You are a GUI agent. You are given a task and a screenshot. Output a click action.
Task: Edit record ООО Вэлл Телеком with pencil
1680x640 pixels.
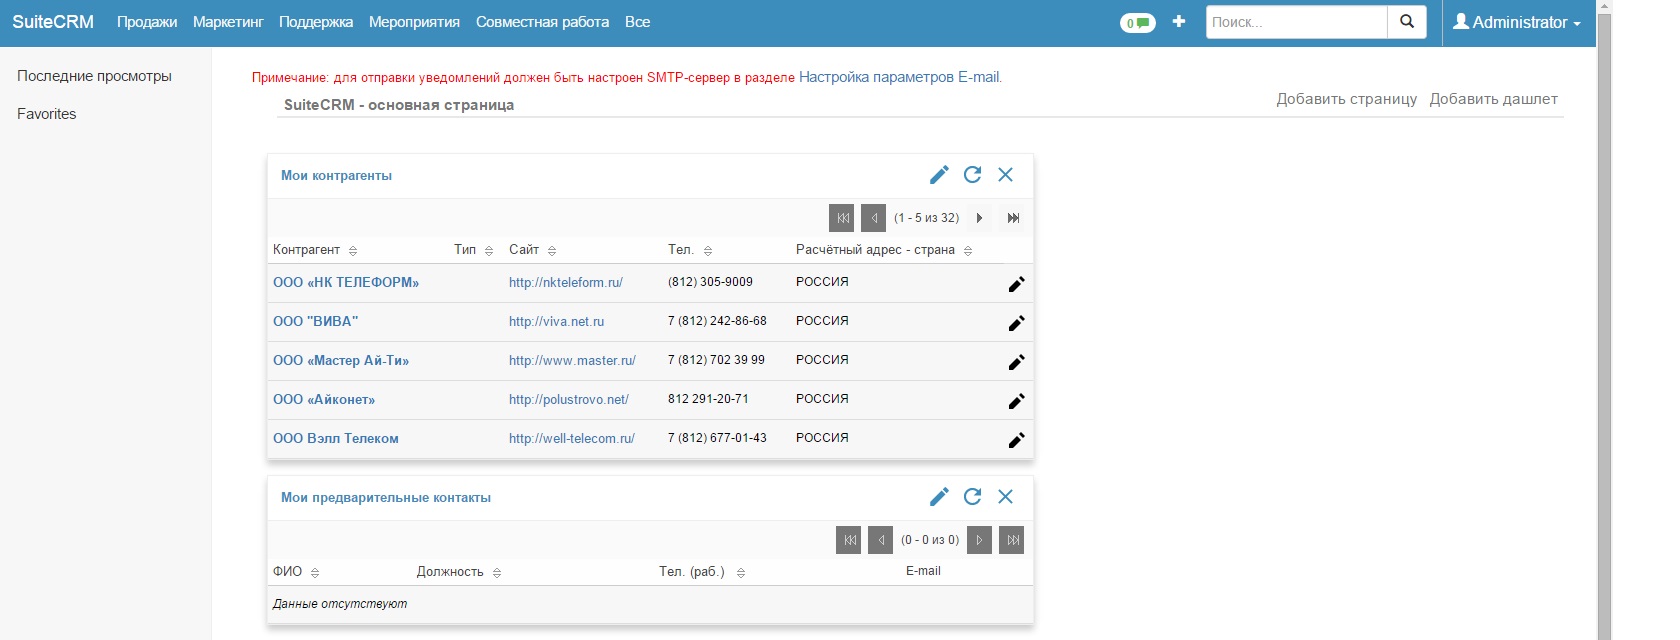(1017, 440)
